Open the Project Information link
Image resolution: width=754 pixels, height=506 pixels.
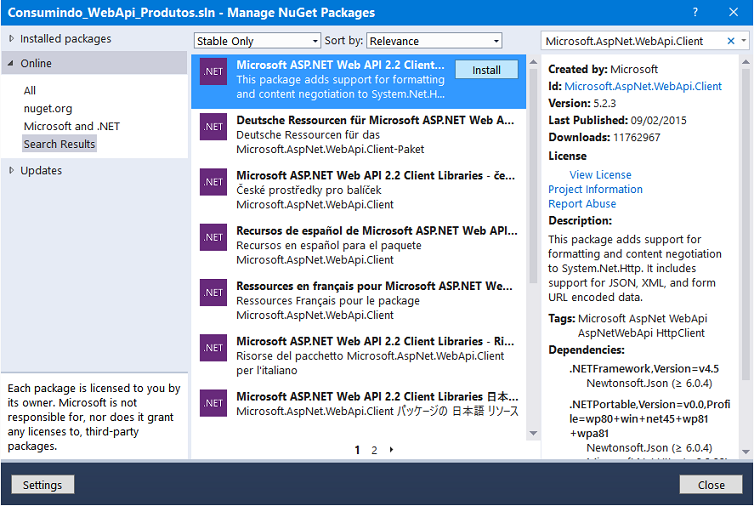click(x=595, y=189)
